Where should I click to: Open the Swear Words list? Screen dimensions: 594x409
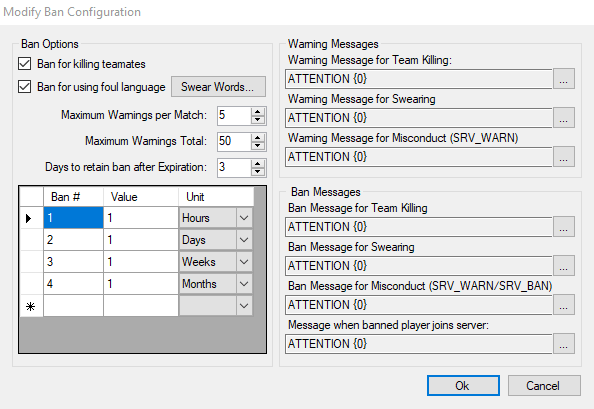(218, 87)
